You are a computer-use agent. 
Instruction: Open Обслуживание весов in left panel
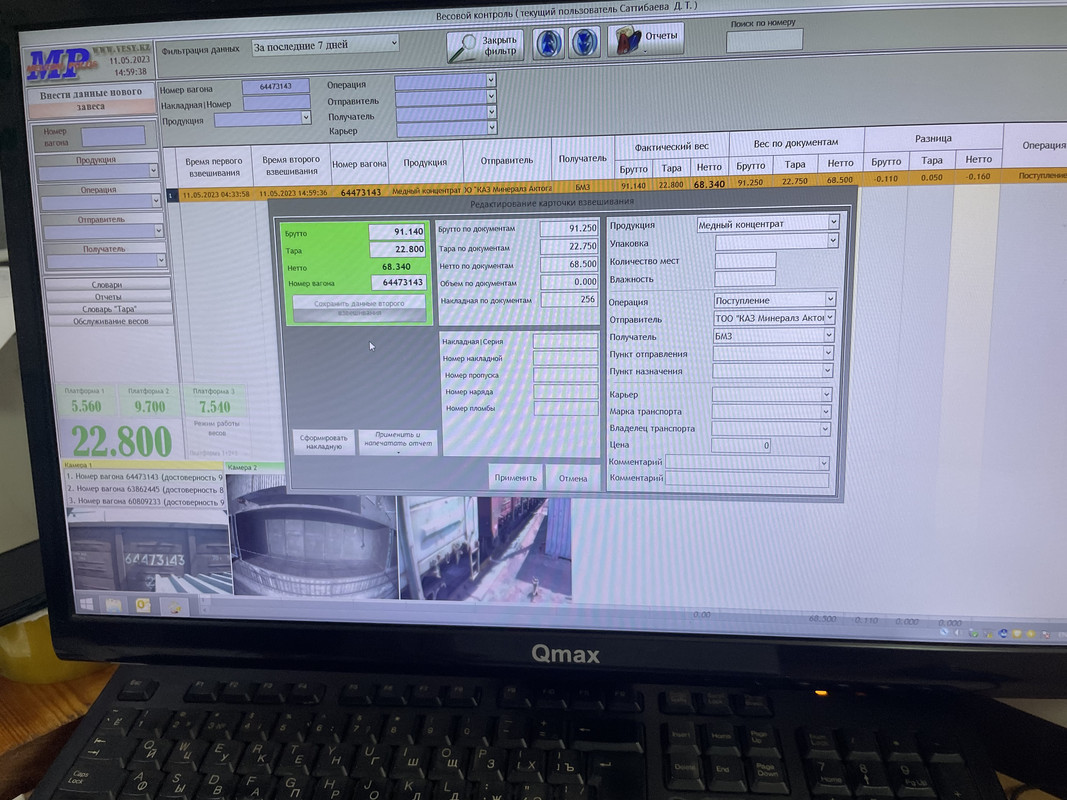tap(110, 321)
